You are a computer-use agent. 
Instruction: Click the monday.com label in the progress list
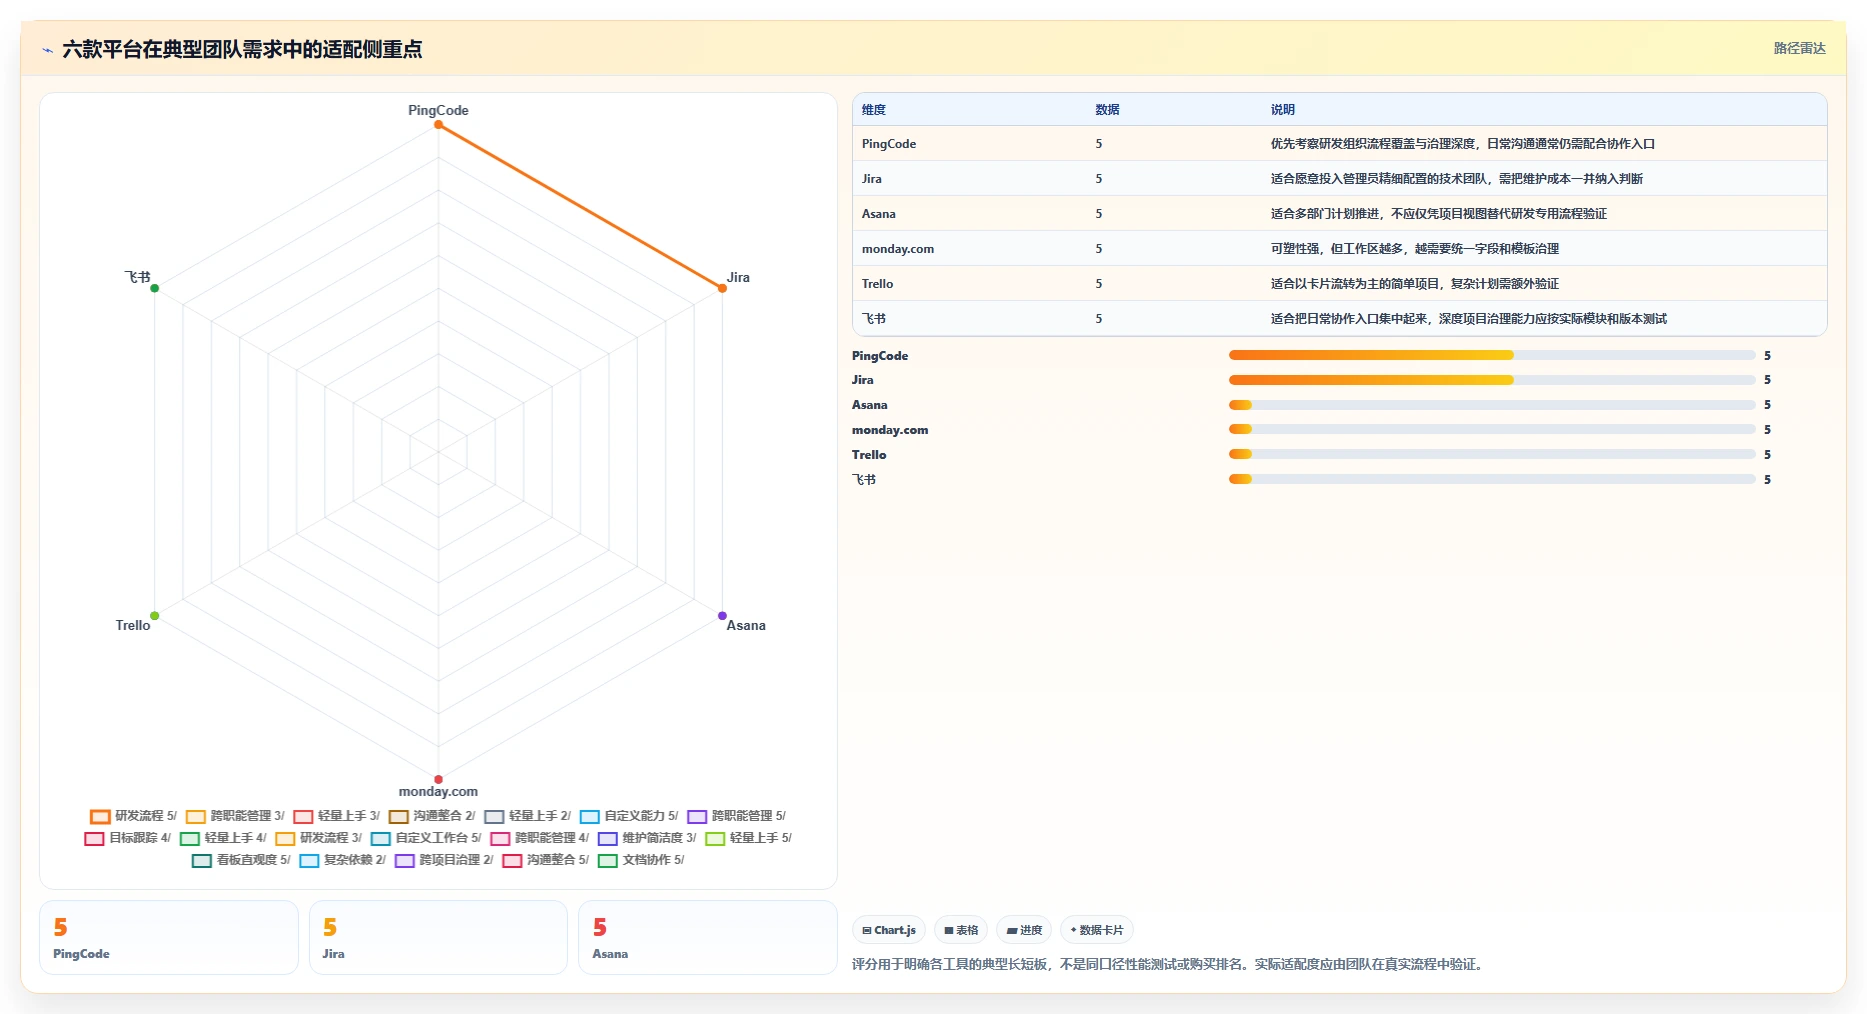point(890,430)
